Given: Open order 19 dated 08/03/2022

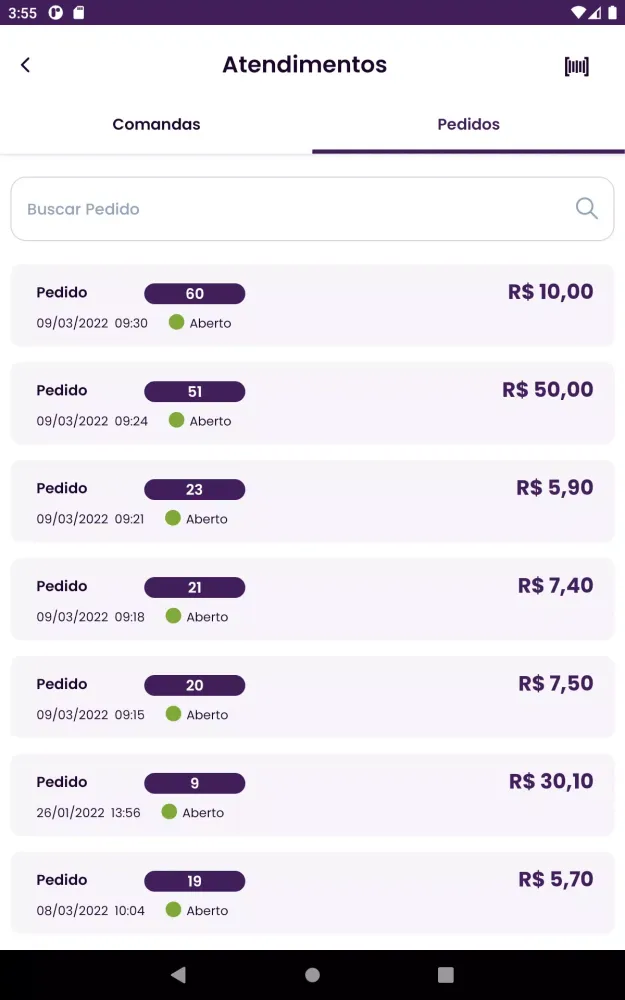Looking at the screenshot, I should [312, 893].
